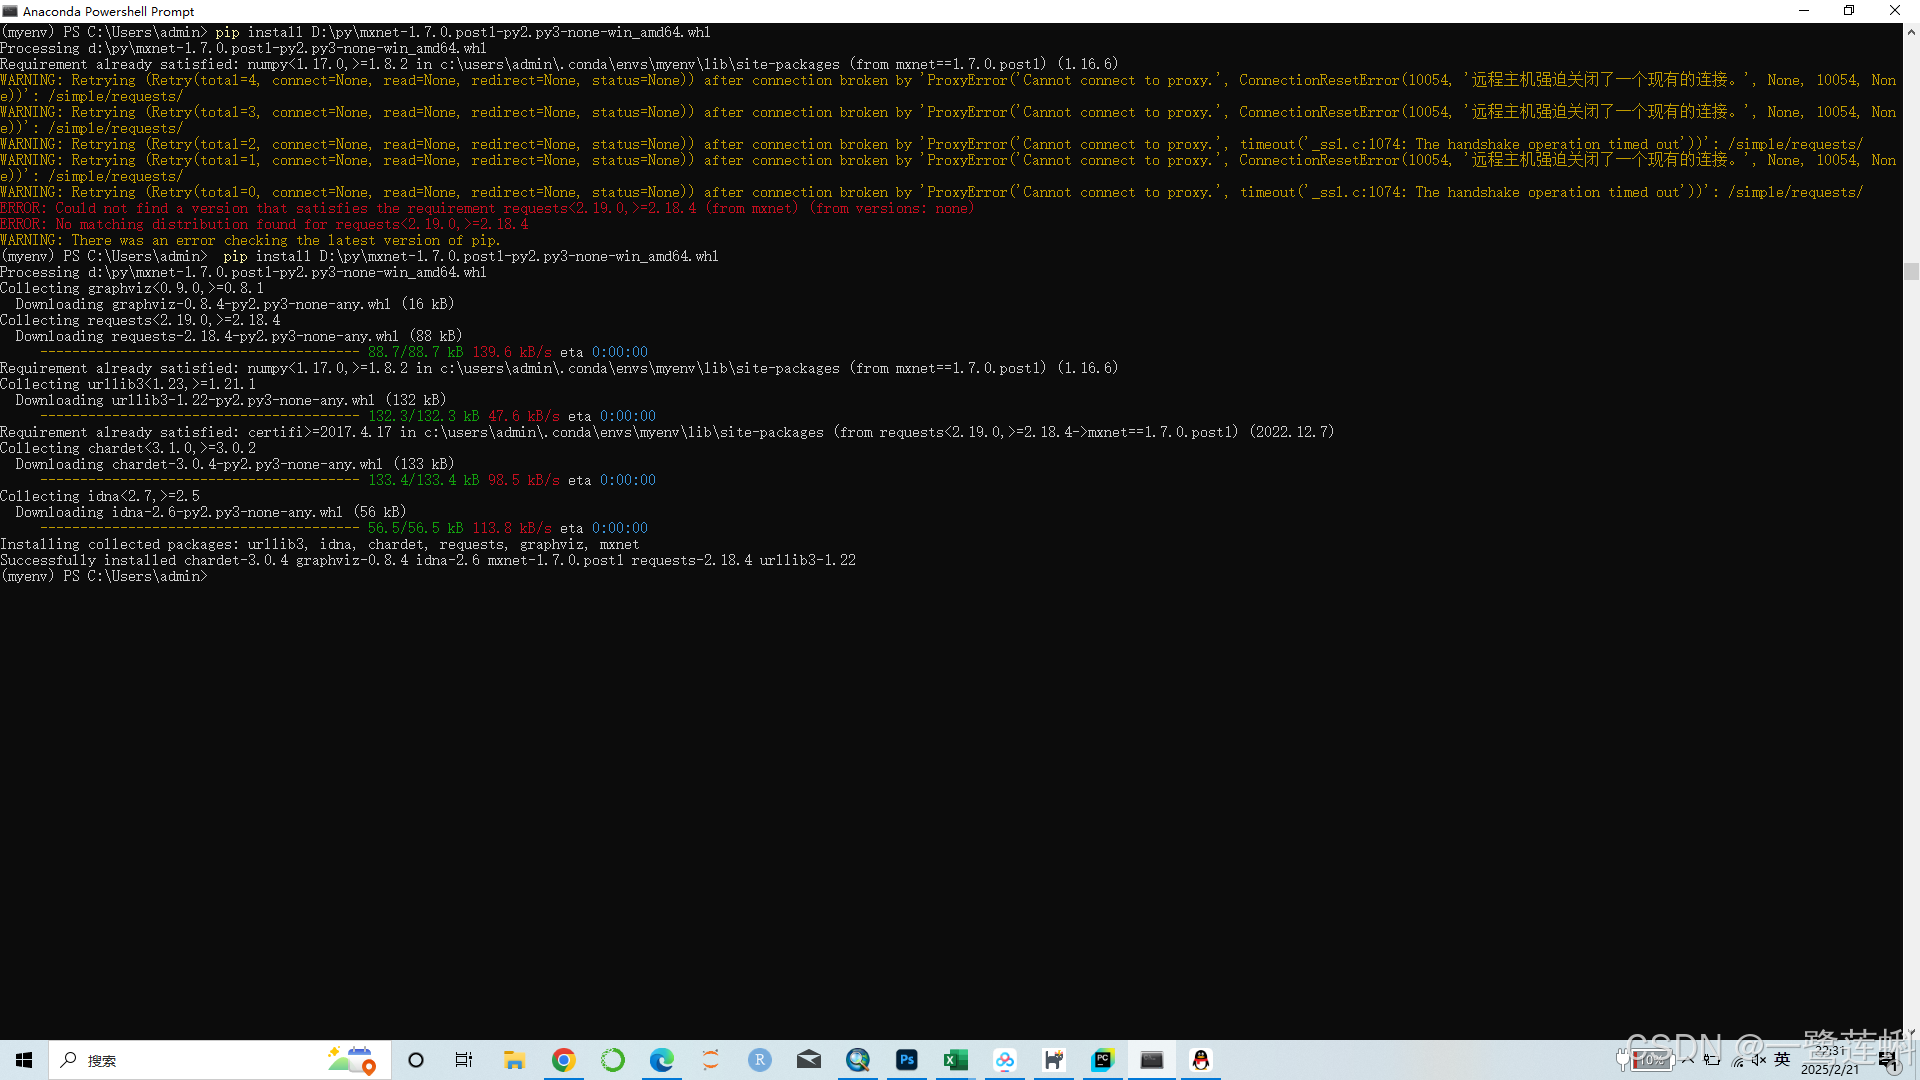The height and width of the screenshot is (1080, 1920).
Task: Restore down the Powershell window
Action: [x=1848, y=11]
